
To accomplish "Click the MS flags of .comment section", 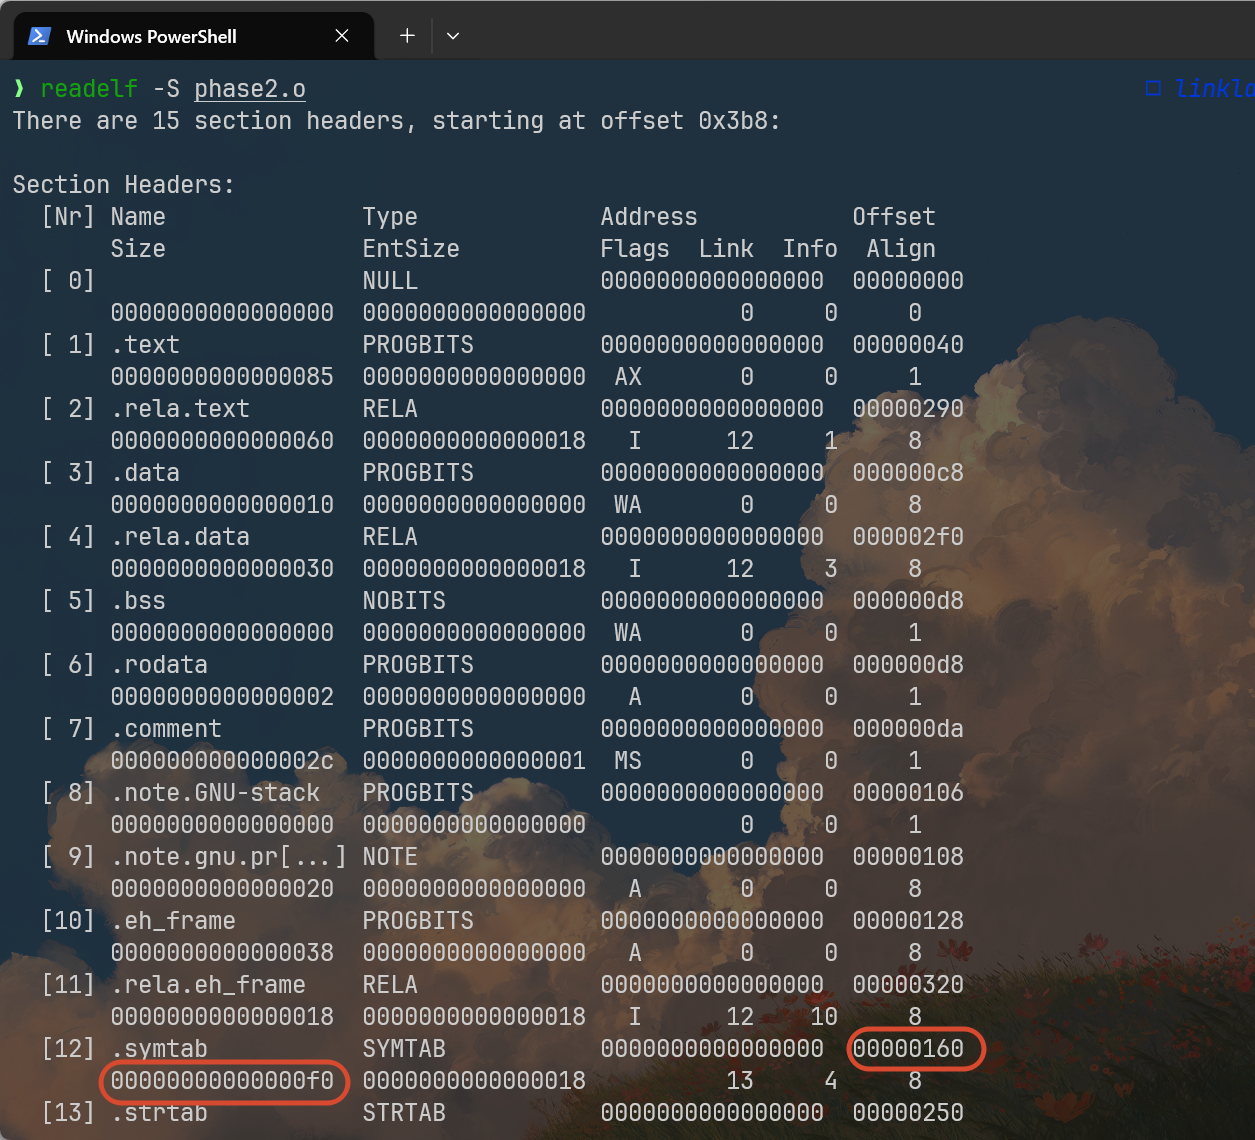I will 628,761.
